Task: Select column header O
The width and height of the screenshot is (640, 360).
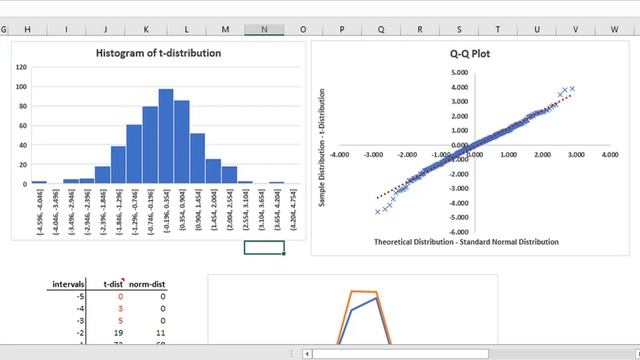Action: tap(303, 29)
